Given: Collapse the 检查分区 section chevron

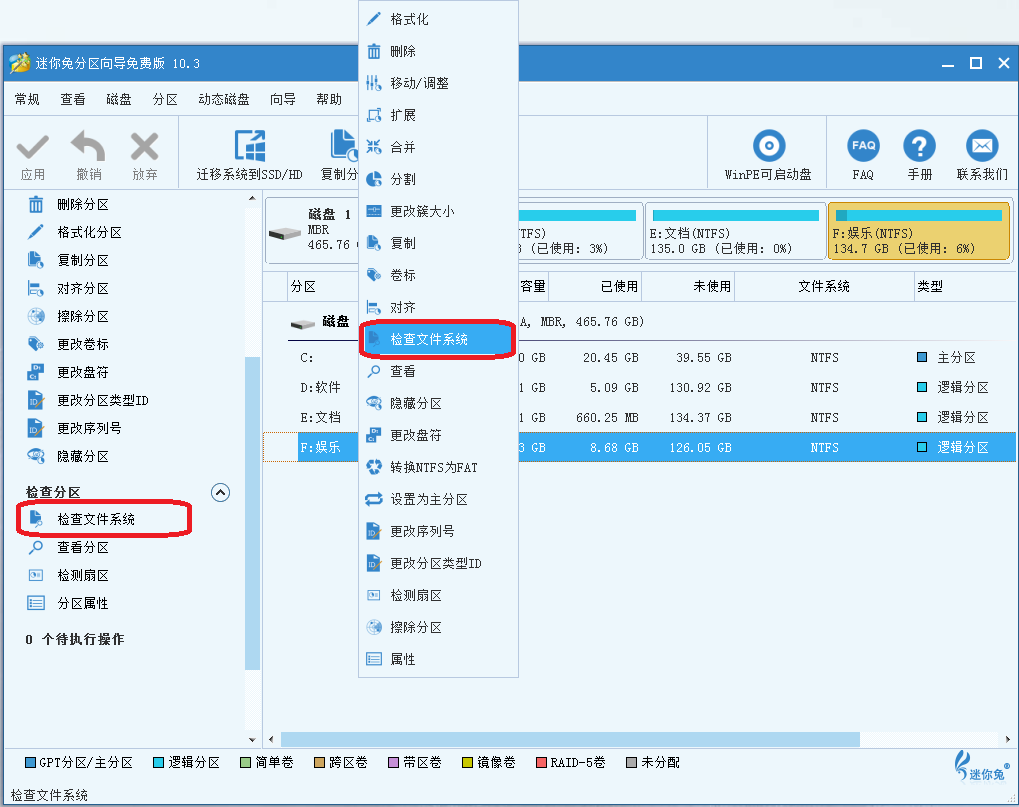Looking at the screenshot, I should coord(220,493).
